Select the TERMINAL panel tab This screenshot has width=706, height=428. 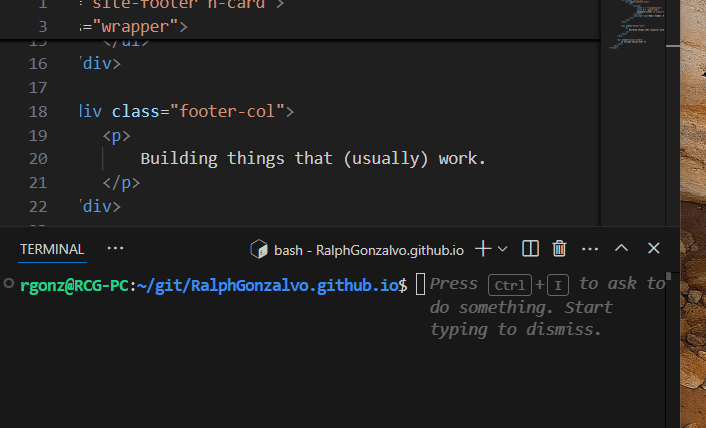pyautogui.click(x=52, y=249)
